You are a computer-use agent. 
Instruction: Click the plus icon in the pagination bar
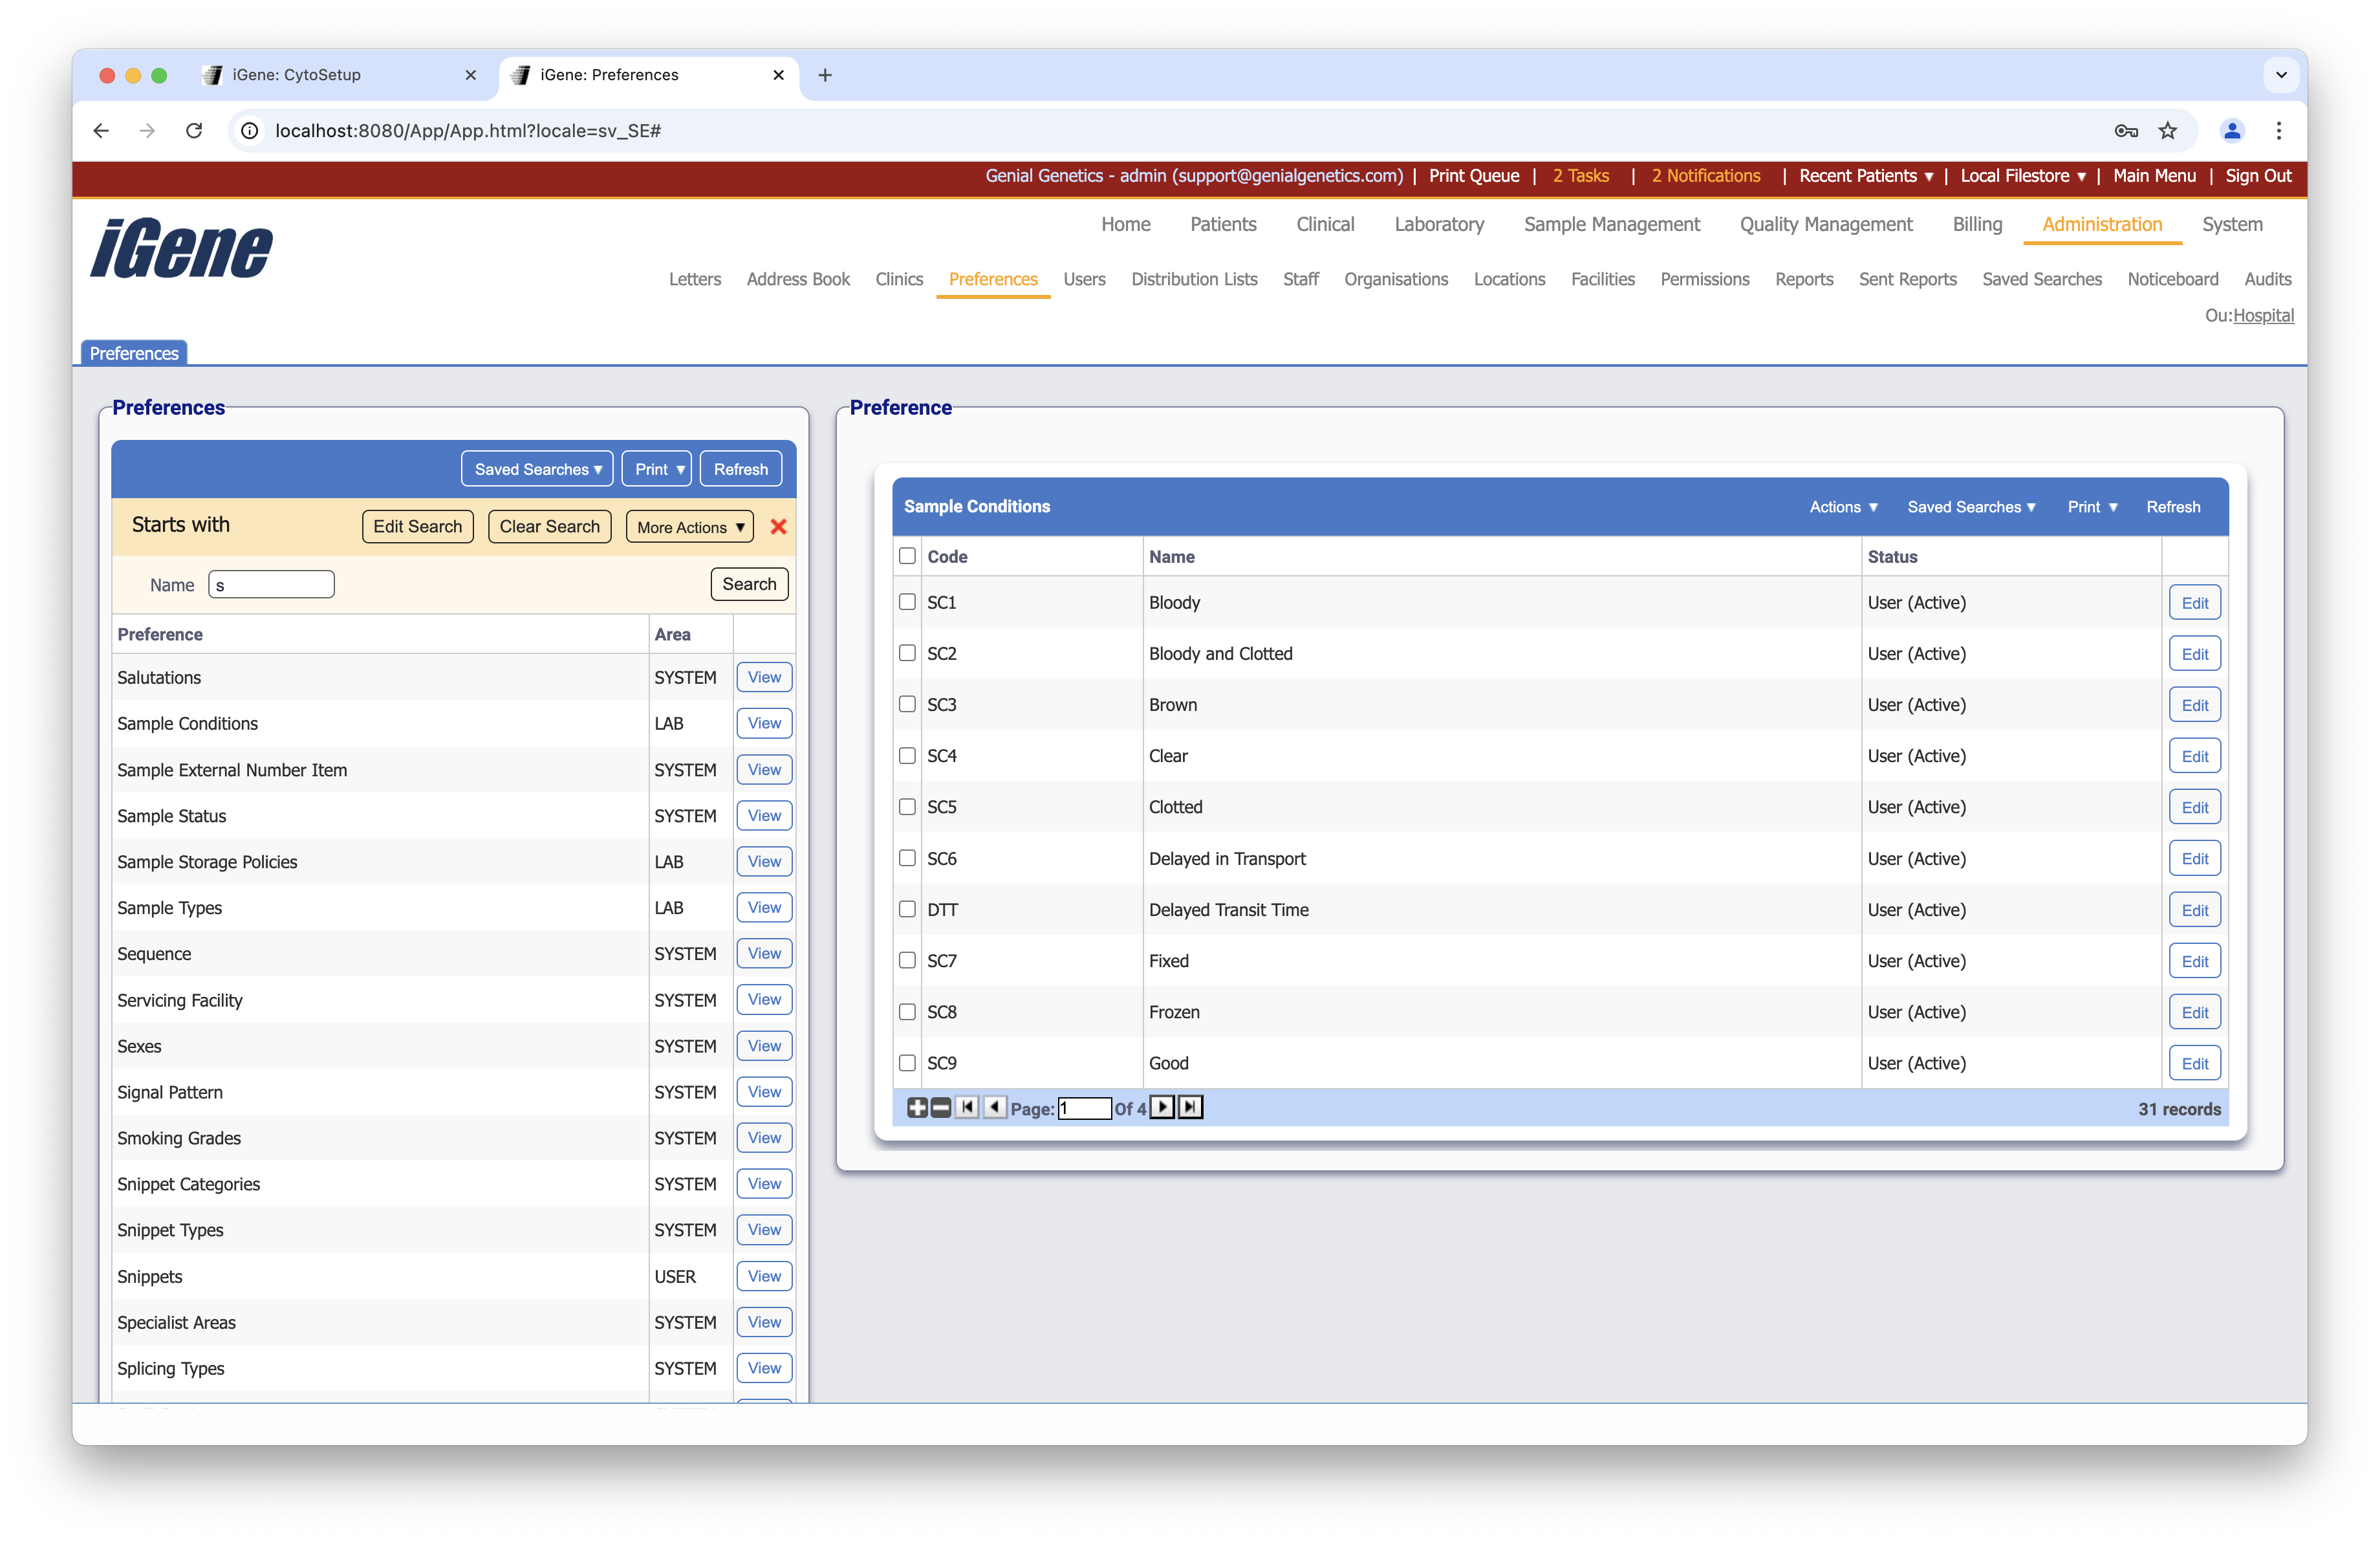[917, 1108]
